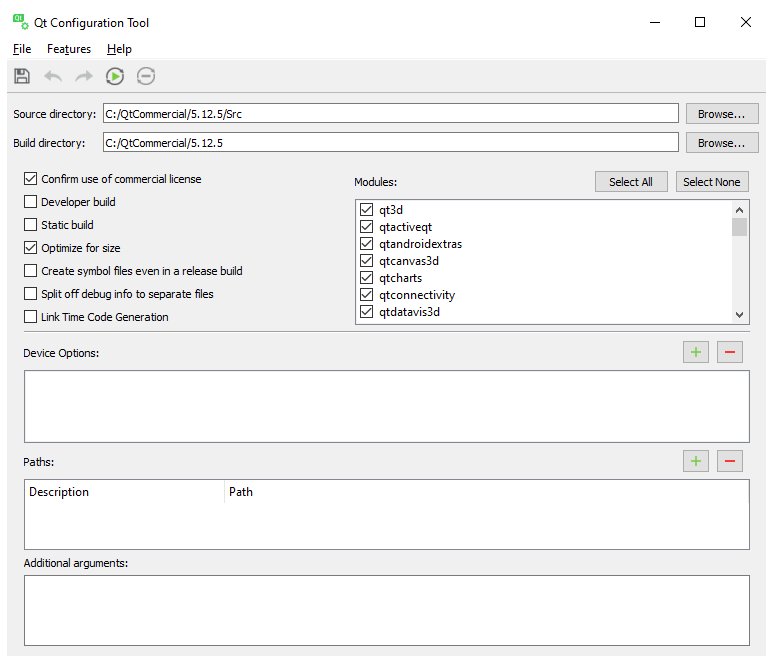Click the Undo arrow in toolbar
Image resolution: width=772 pixels, height=670 pixels.
click(53, 76)
